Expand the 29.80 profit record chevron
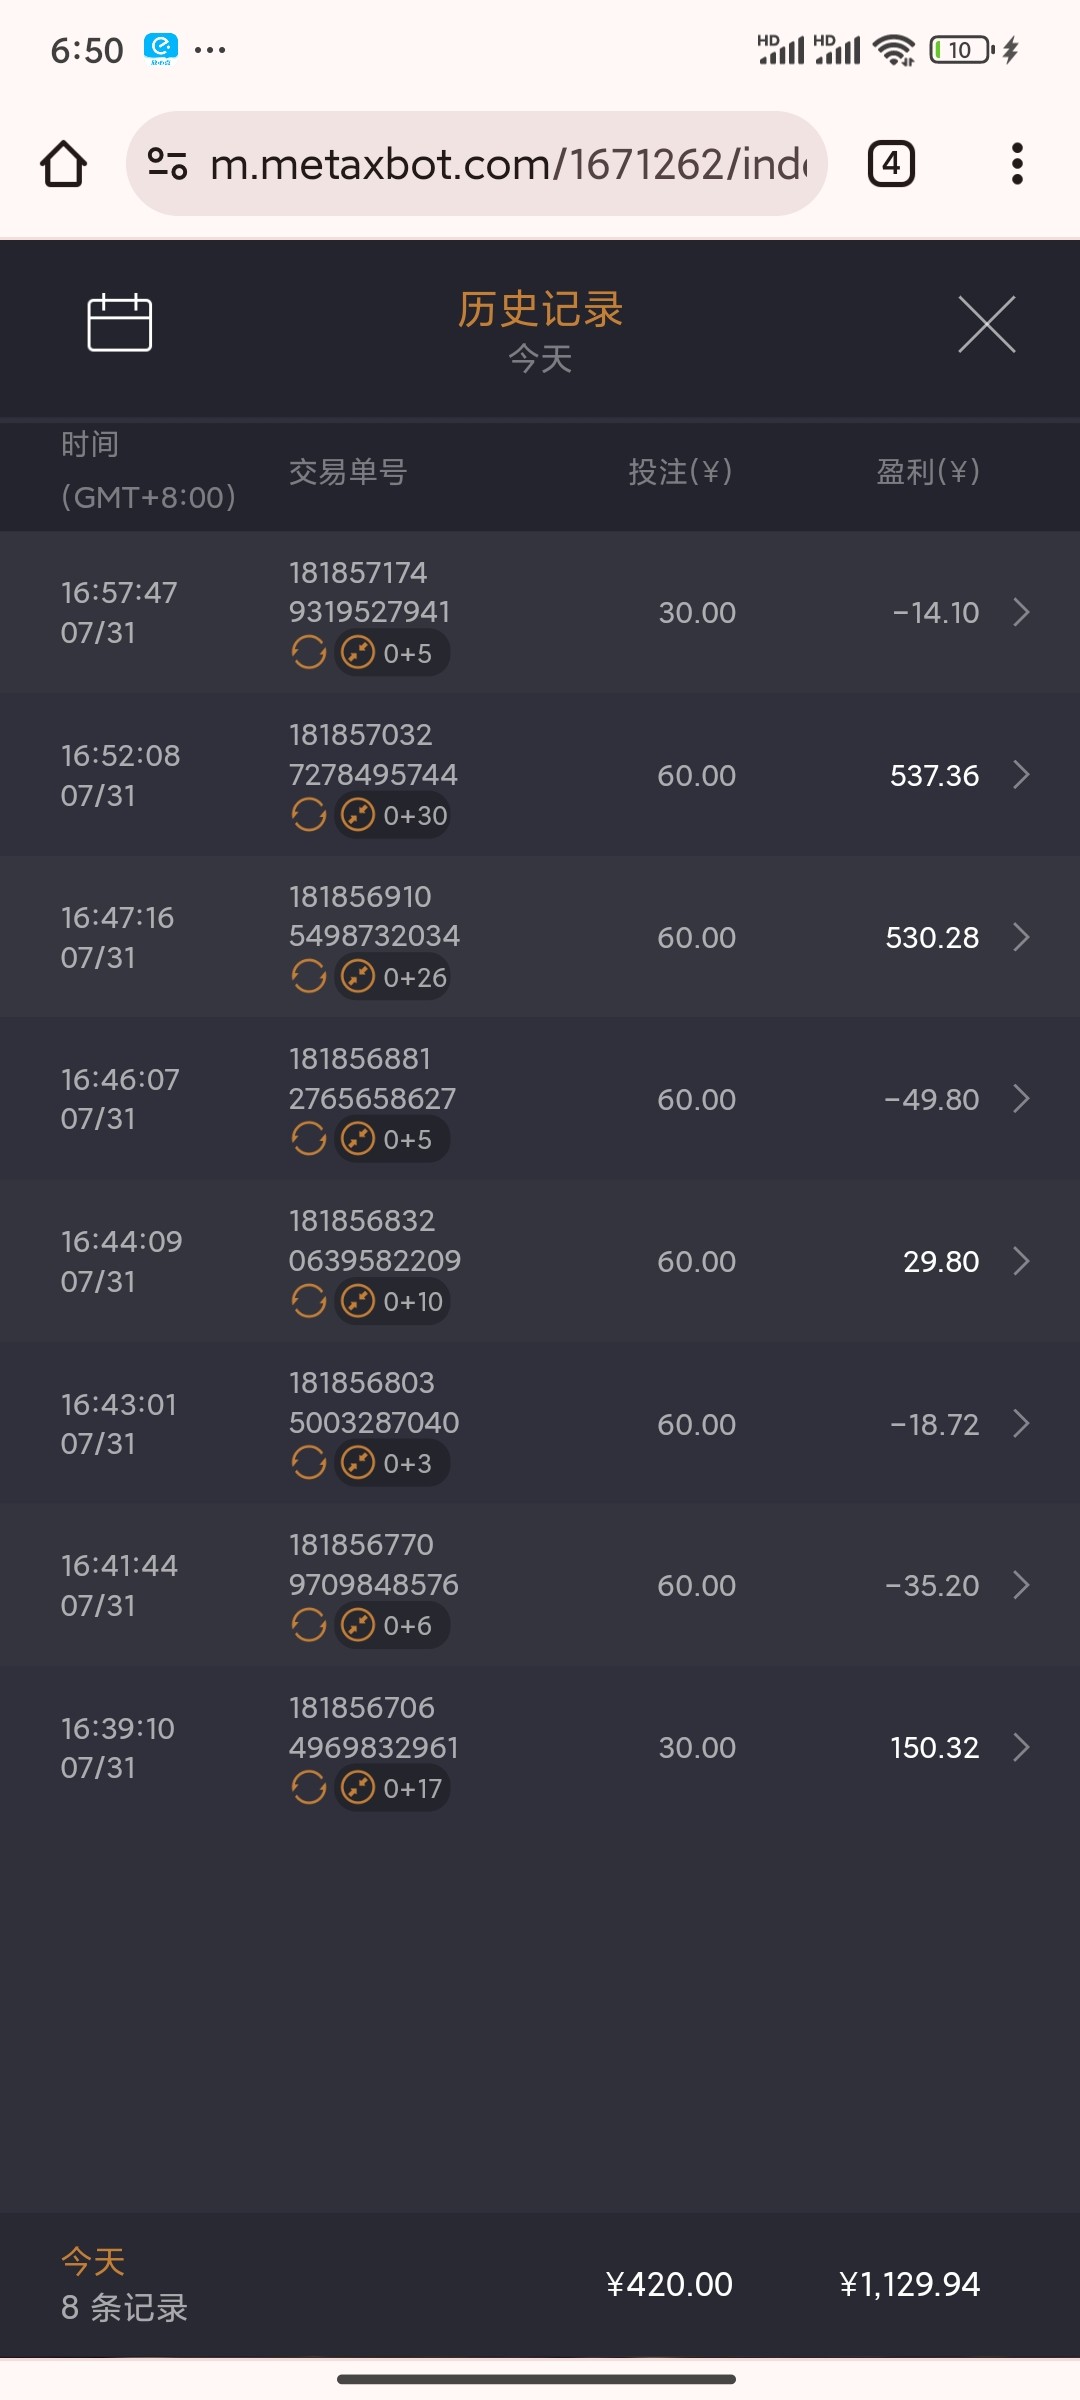This screenshot has width=1080, height=2400. (x=1021, y=1261)
